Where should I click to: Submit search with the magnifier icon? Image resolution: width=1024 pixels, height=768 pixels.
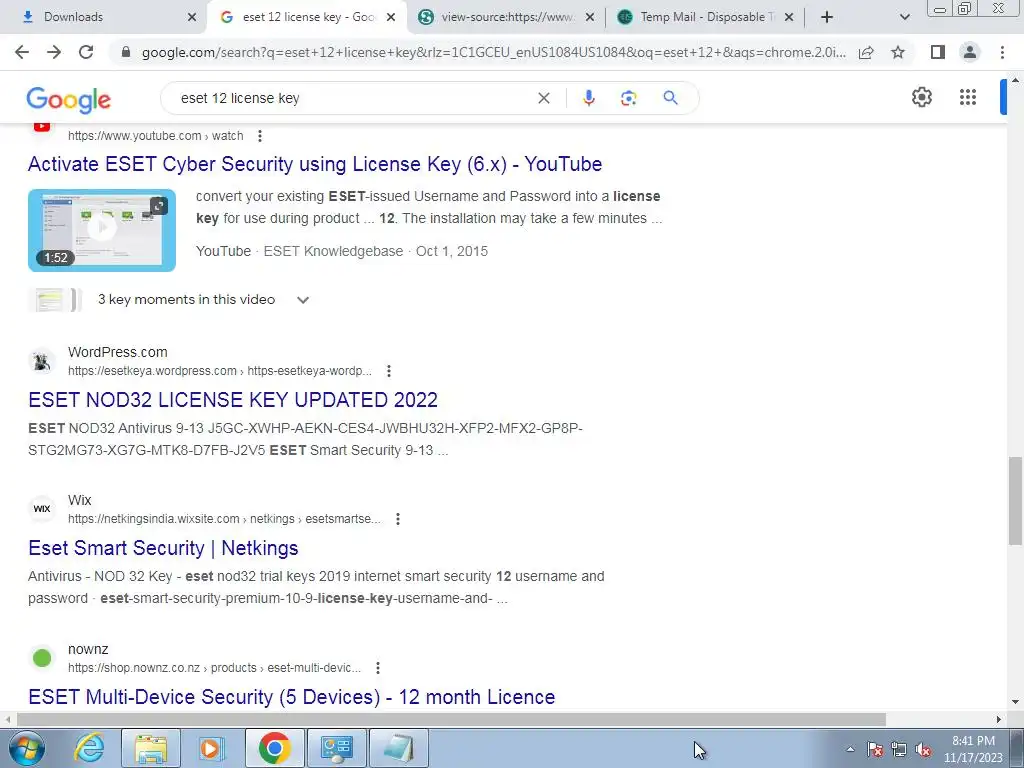(x=670, y=98)
